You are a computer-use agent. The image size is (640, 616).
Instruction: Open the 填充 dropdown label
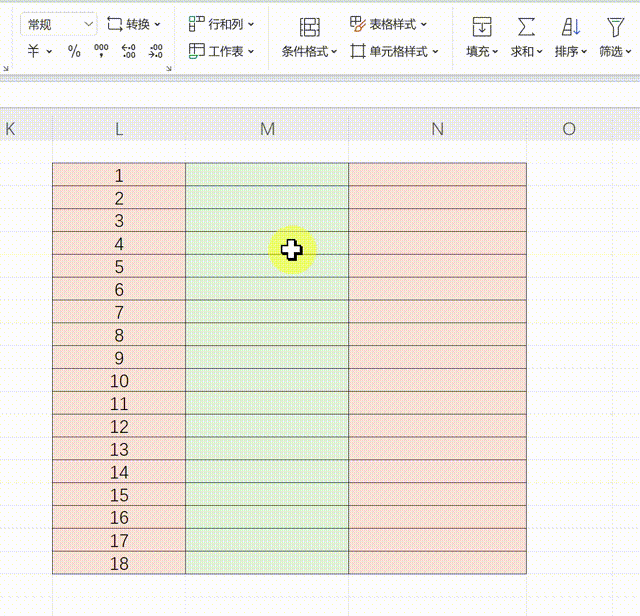pyautogui.click(x=482, y=51)
